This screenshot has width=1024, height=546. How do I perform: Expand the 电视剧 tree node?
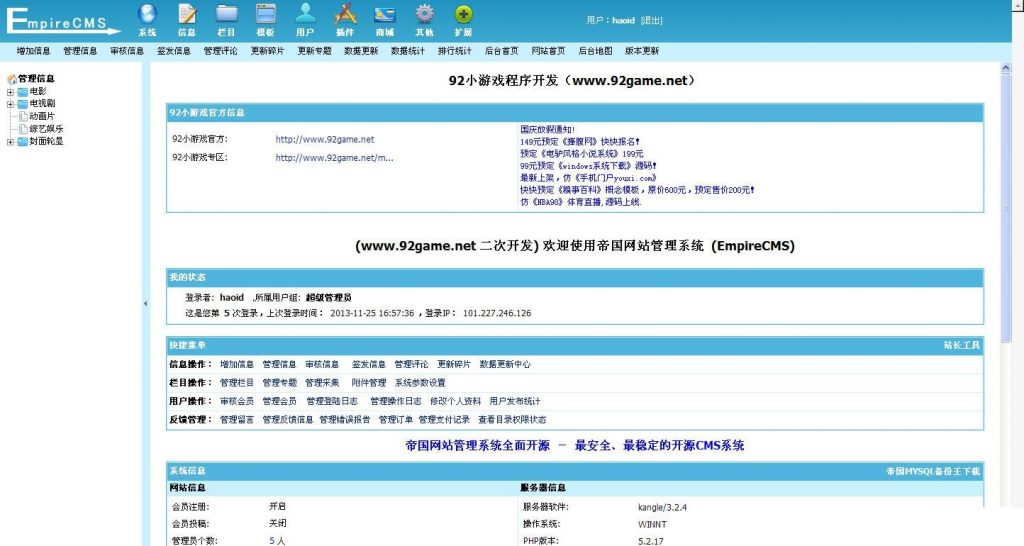tap(10, 104)
